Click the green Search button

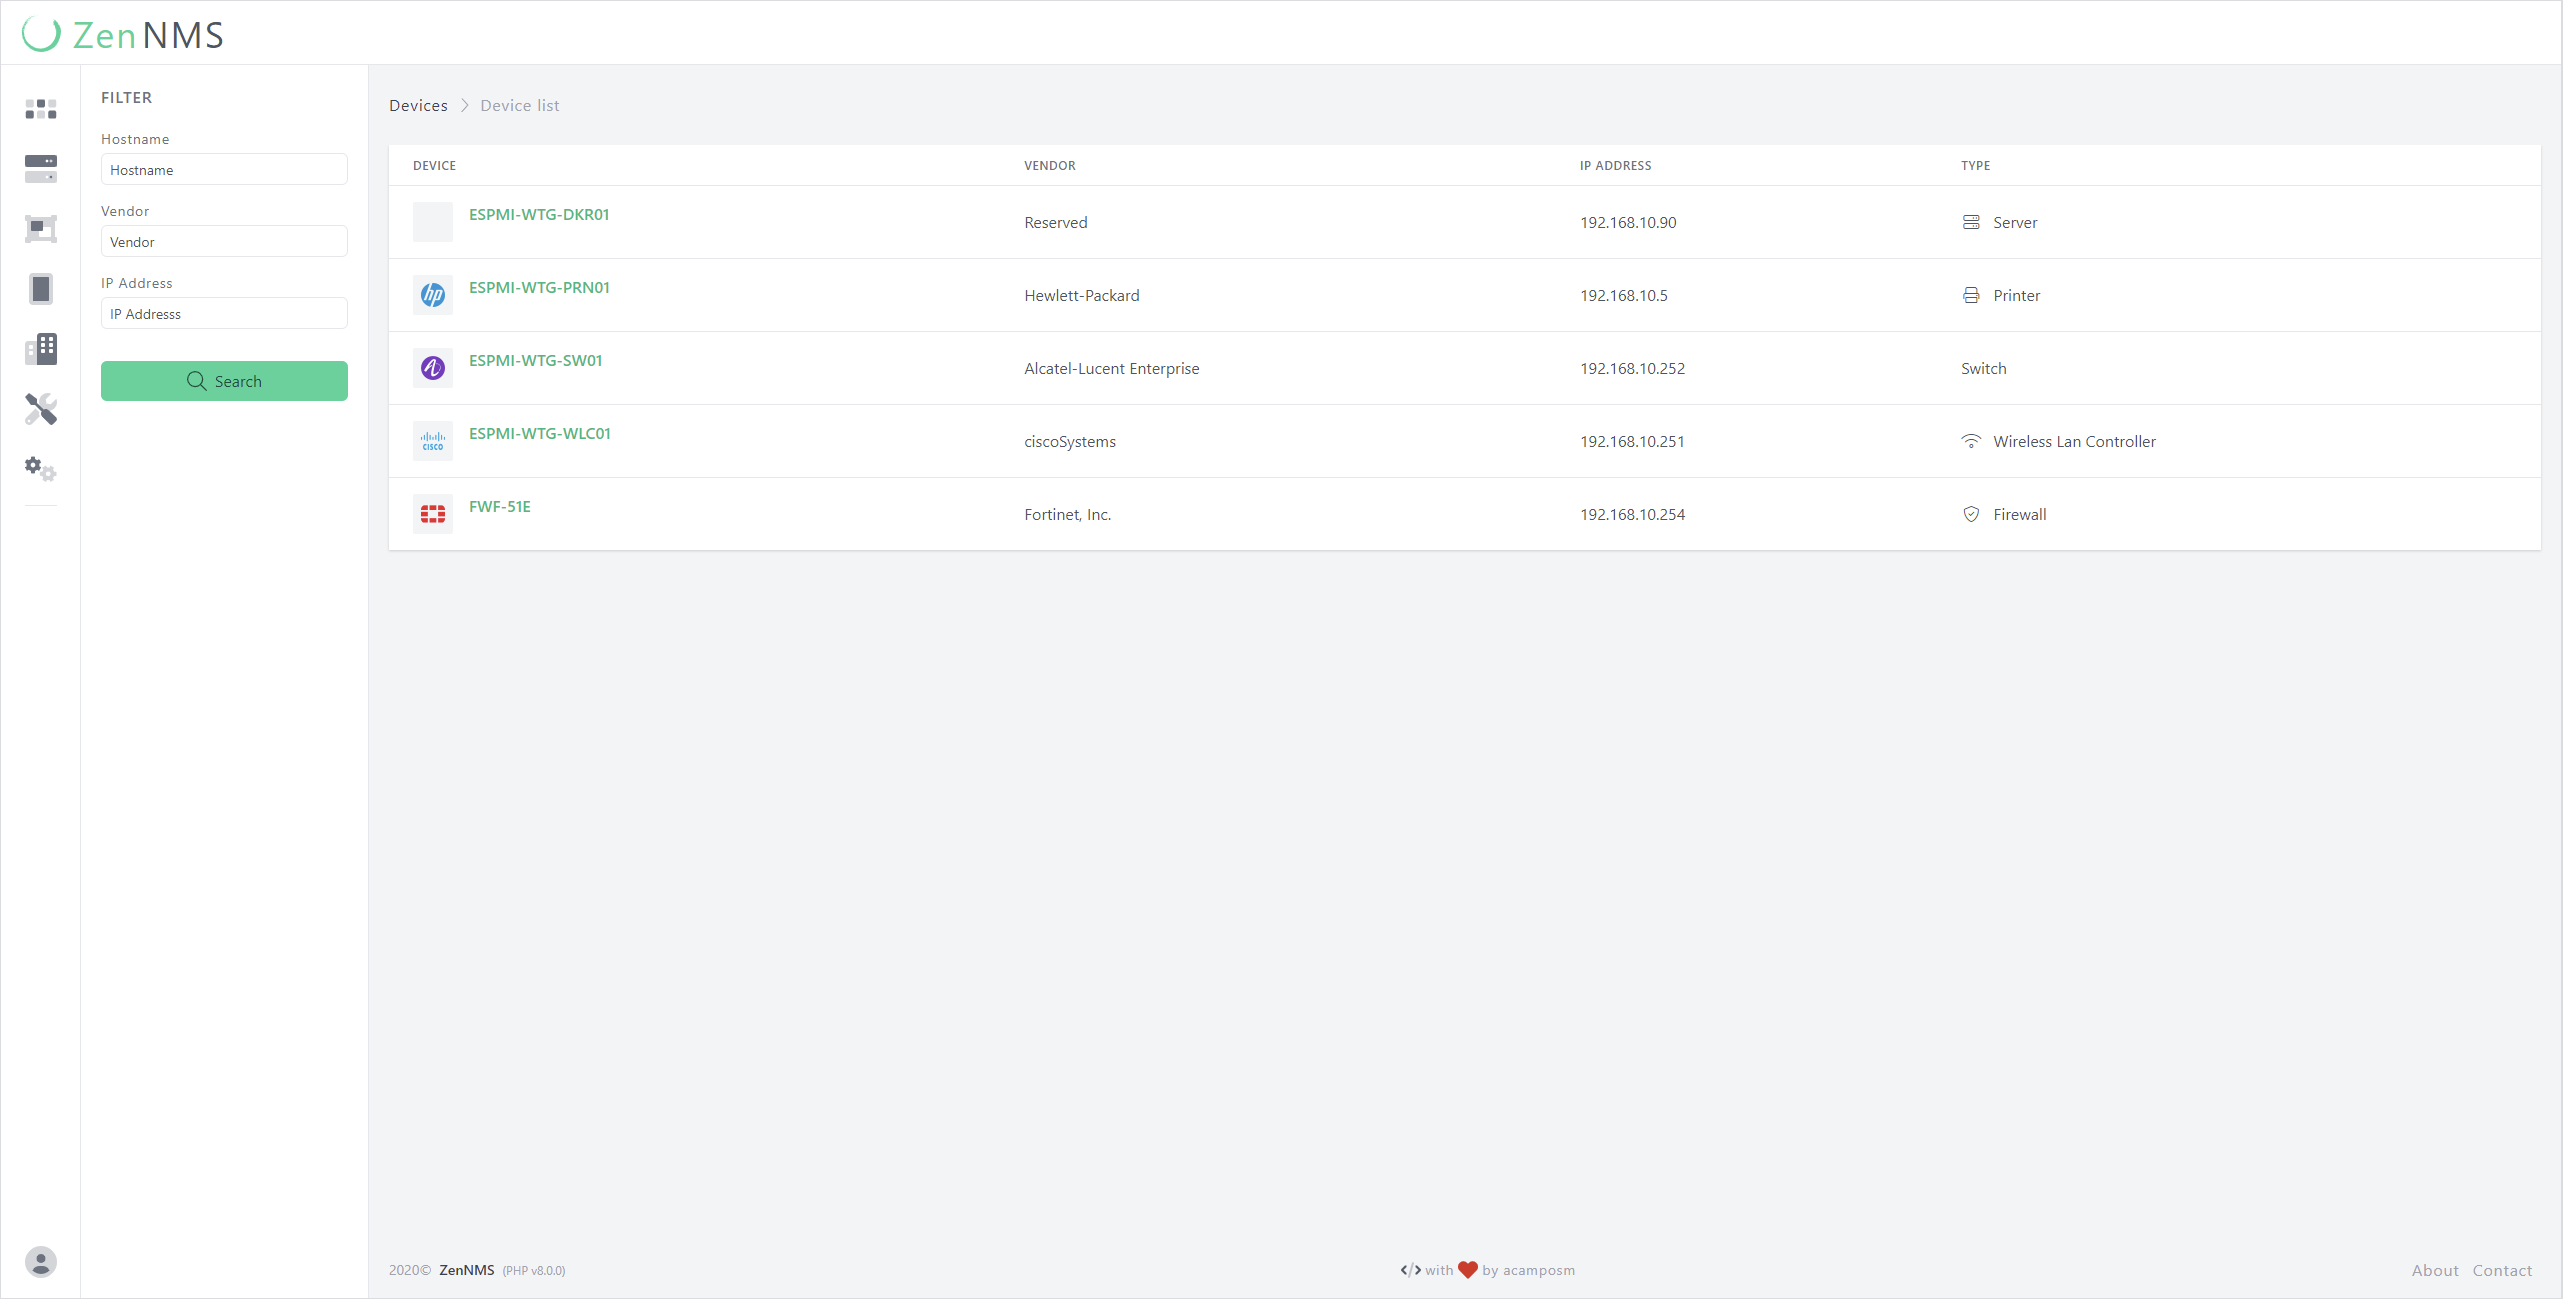224,381
